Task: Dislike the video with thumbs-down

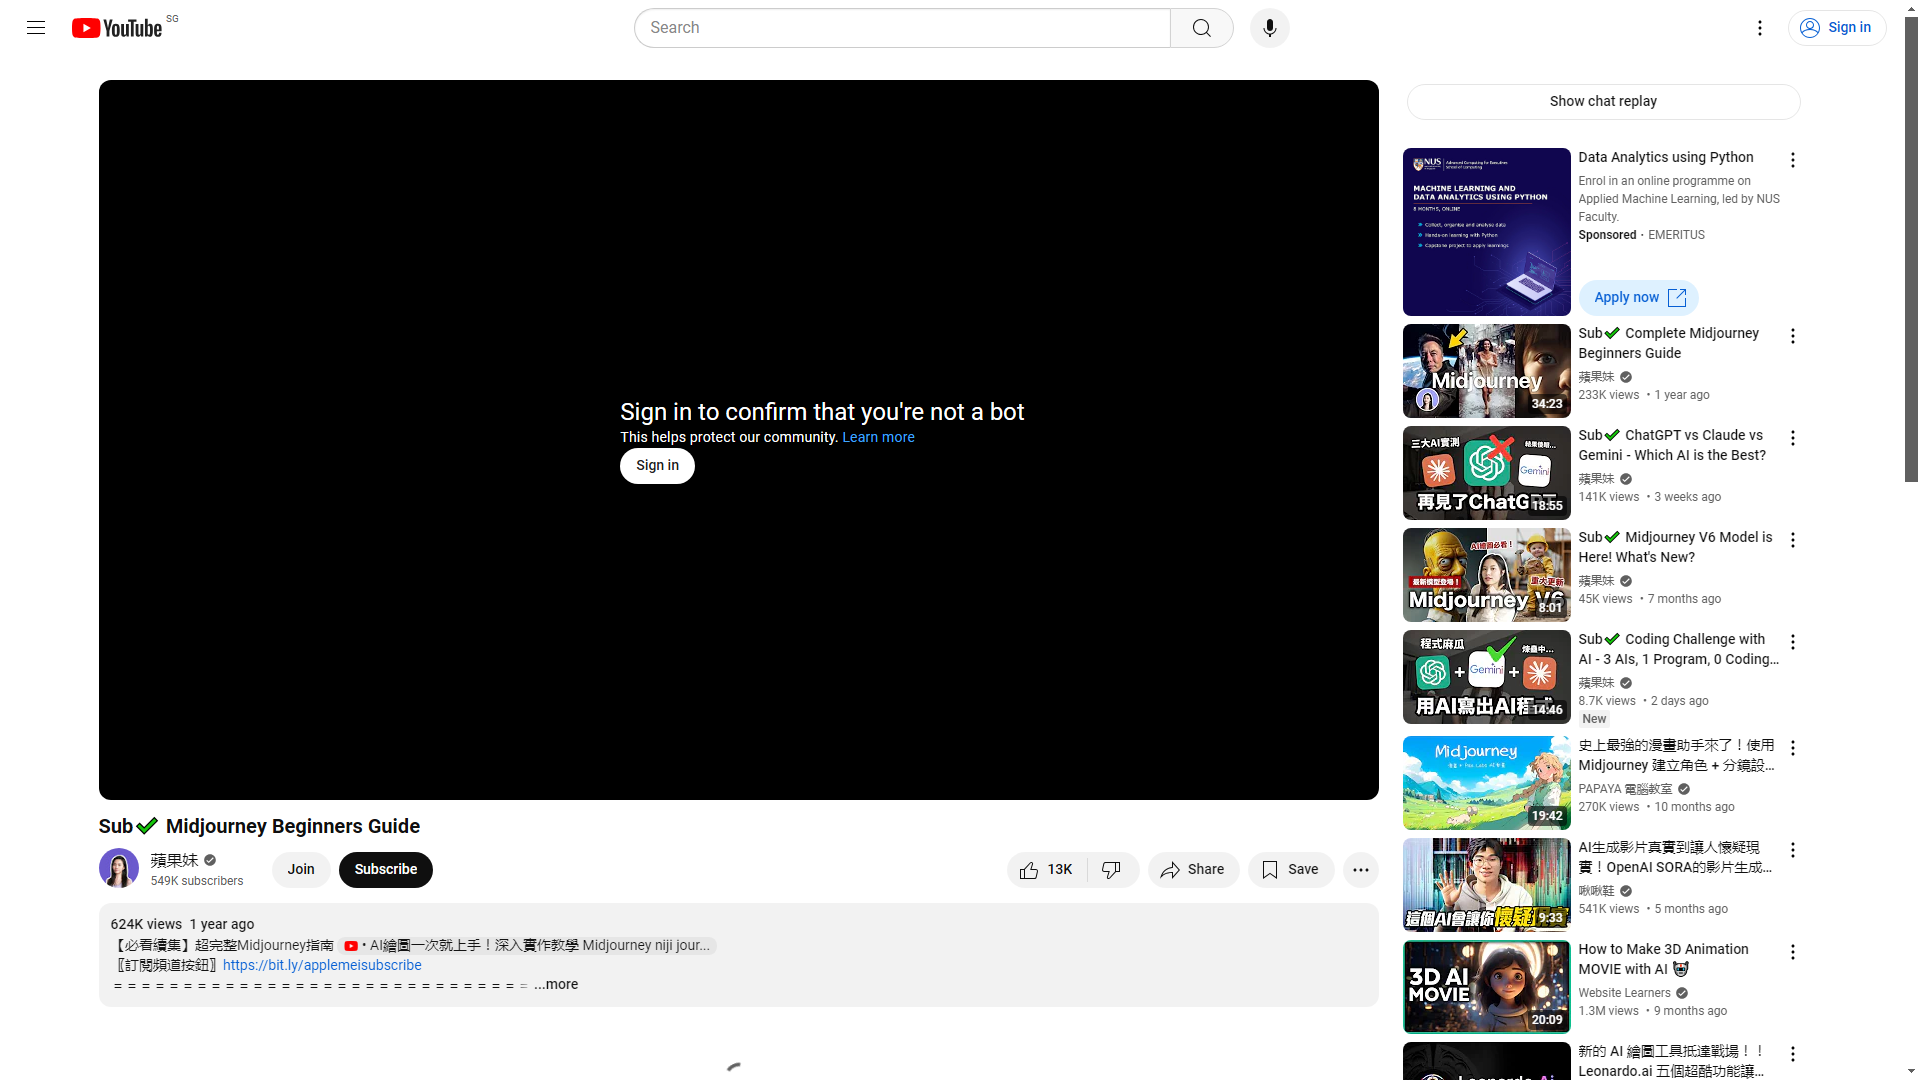Action: tap(1112, 870)
